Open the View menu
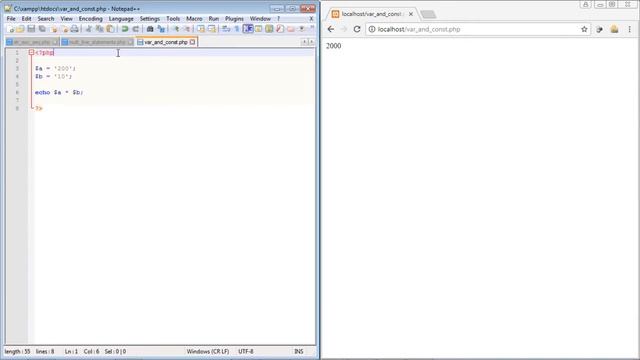Screen dimensions: 640x360 67,19
